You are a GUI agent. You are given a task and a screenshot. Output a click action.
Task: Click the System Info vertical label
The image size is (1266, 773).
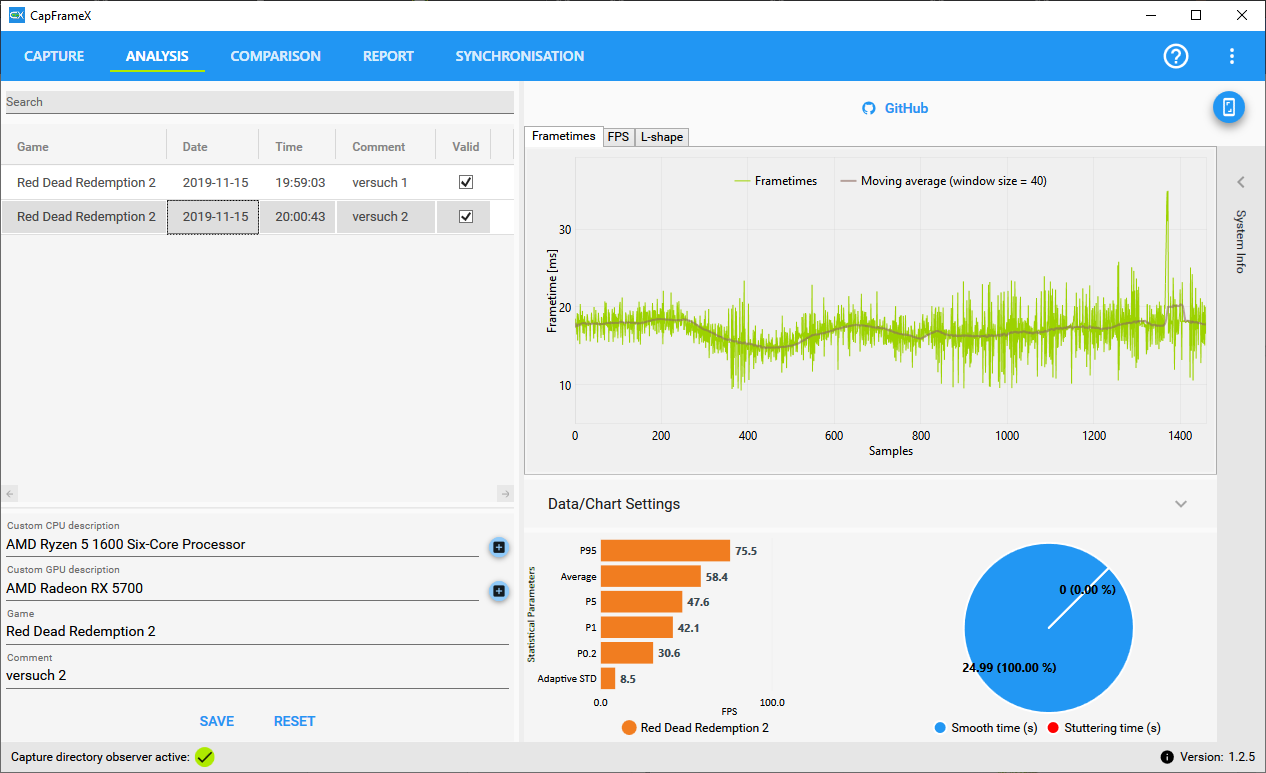coord(1241,241)
